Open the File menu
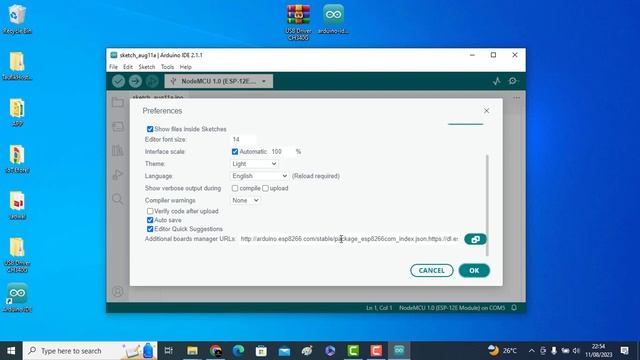Screen dimensions: 640x360 pos(113,67)
